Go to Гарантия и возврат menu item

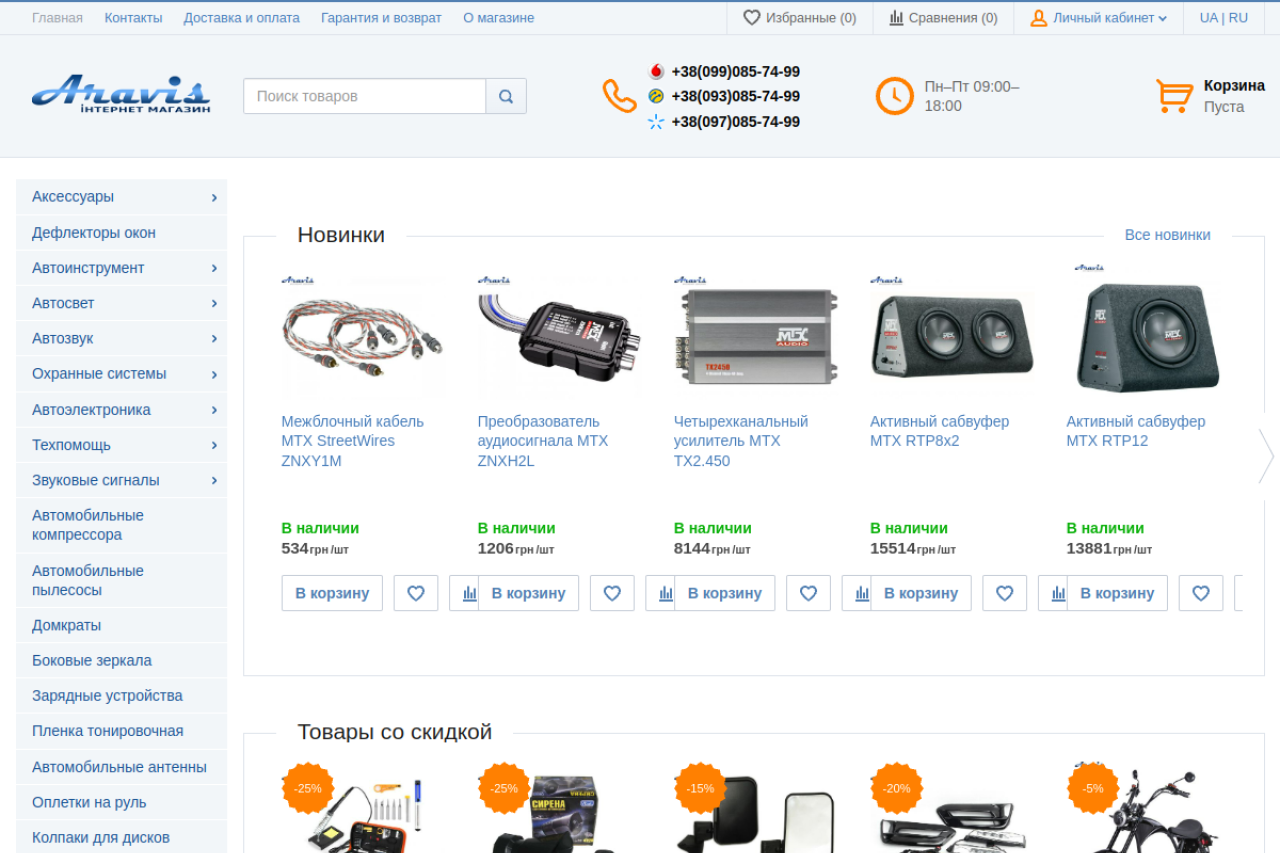coord(381,18)
